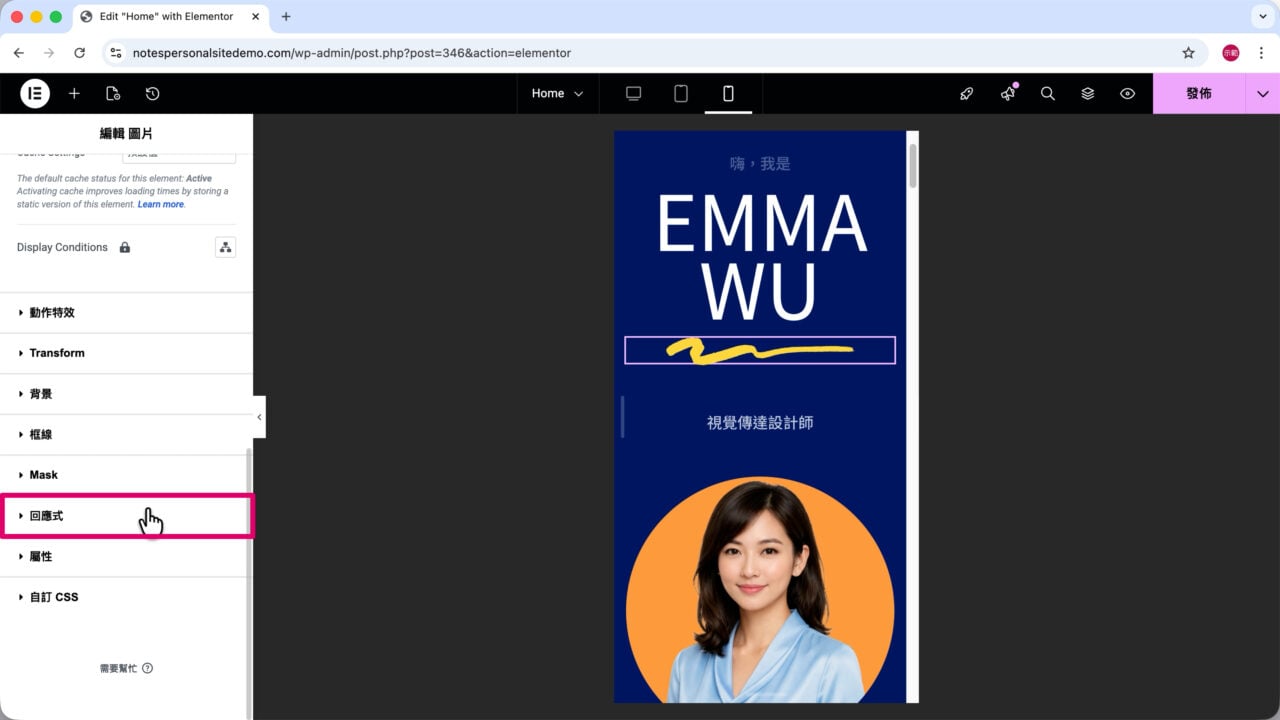Click the eye preview changes icon
This screenshot has width=1280, height=720.
[x=1127, y=93]
